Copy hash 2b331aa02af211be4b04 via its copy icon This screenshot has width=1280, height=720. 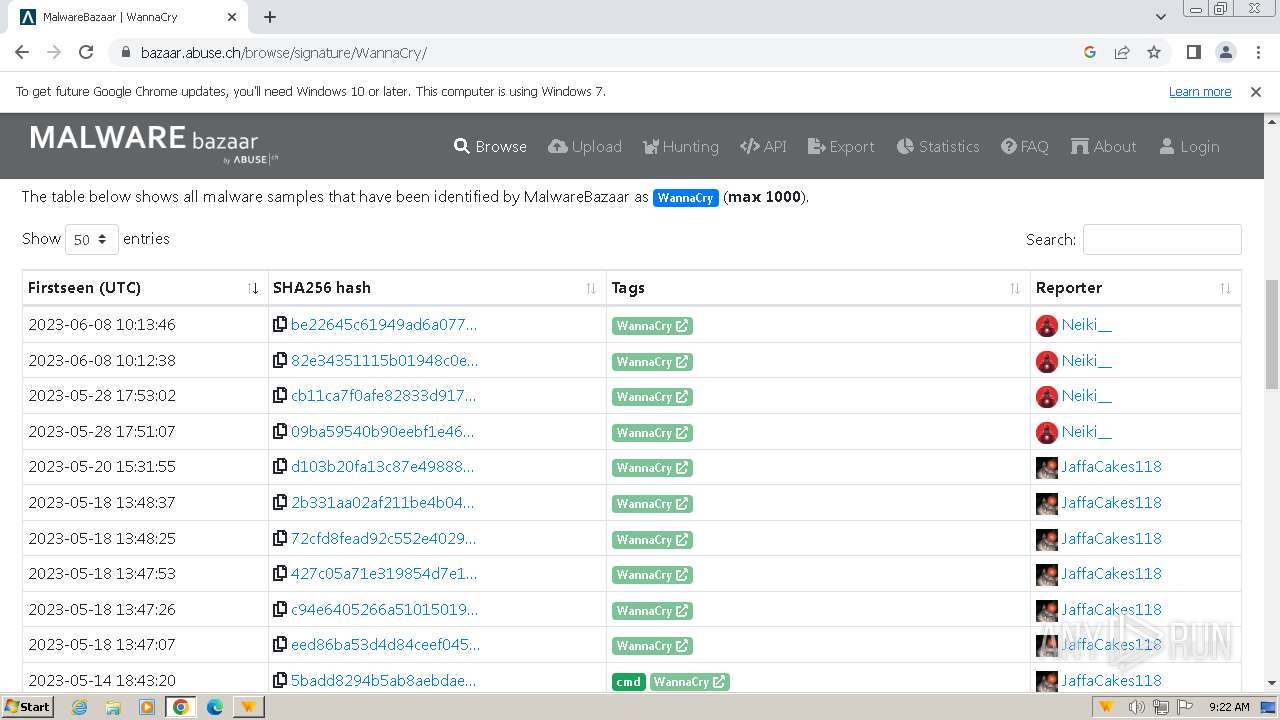pos(280,502)
